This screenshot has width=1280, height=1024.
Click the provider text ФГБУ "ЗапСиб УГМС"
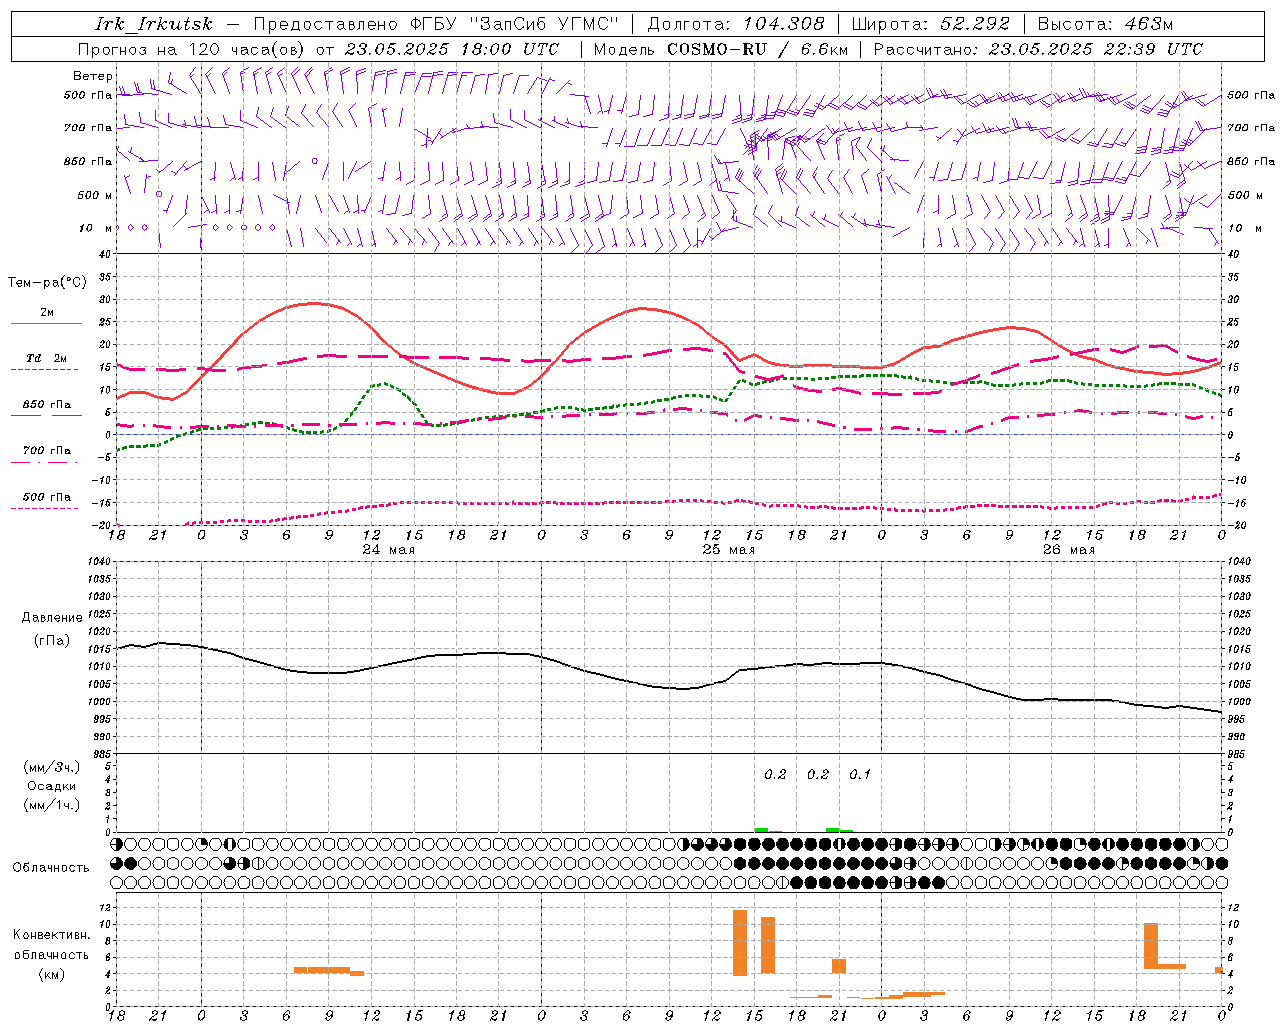(514, 24)
